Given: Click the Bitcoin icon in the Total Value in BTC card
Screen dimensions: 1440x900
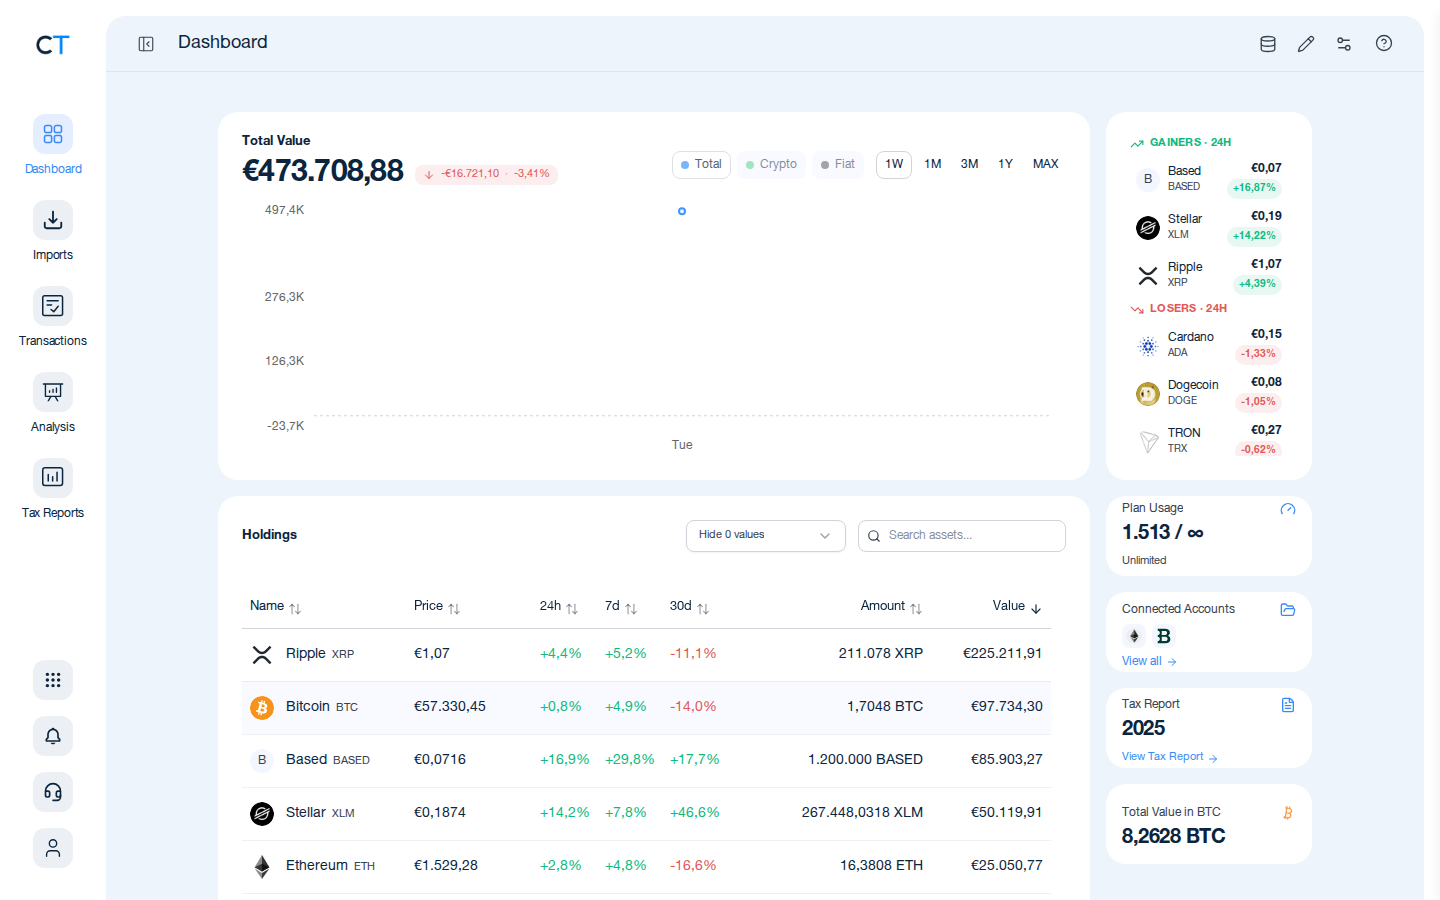Looking at the screenshot, I should pyautogui.click(x=1288, y=813).
